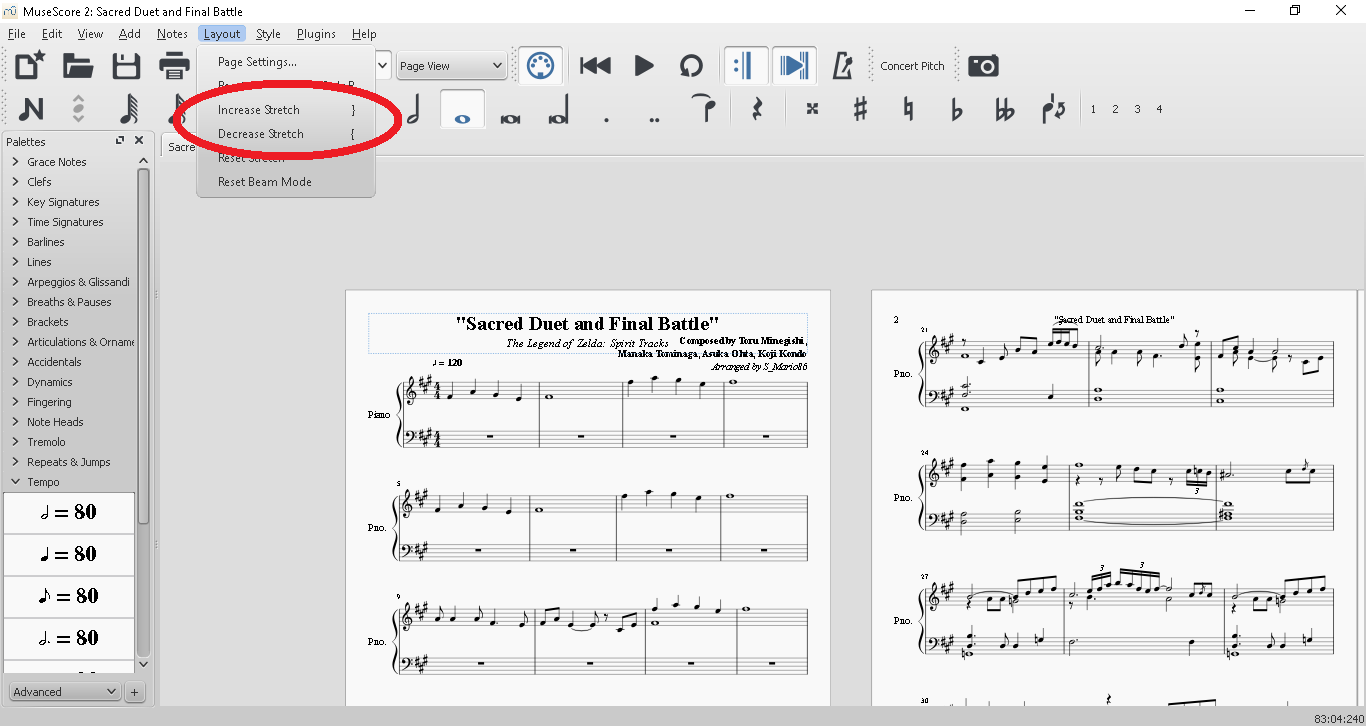1366x726 pixels.
Task: Select voice 4
Action: (x=1159, y=109)
